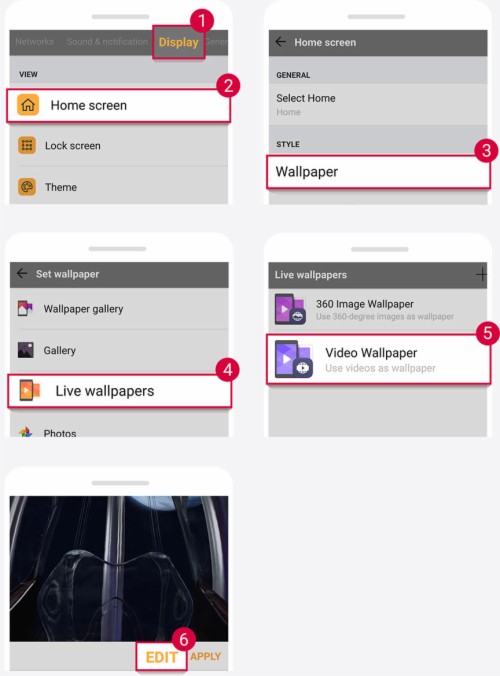
Task: Tap the 360 Image Wallpaper icon
Action: point(291,309)
